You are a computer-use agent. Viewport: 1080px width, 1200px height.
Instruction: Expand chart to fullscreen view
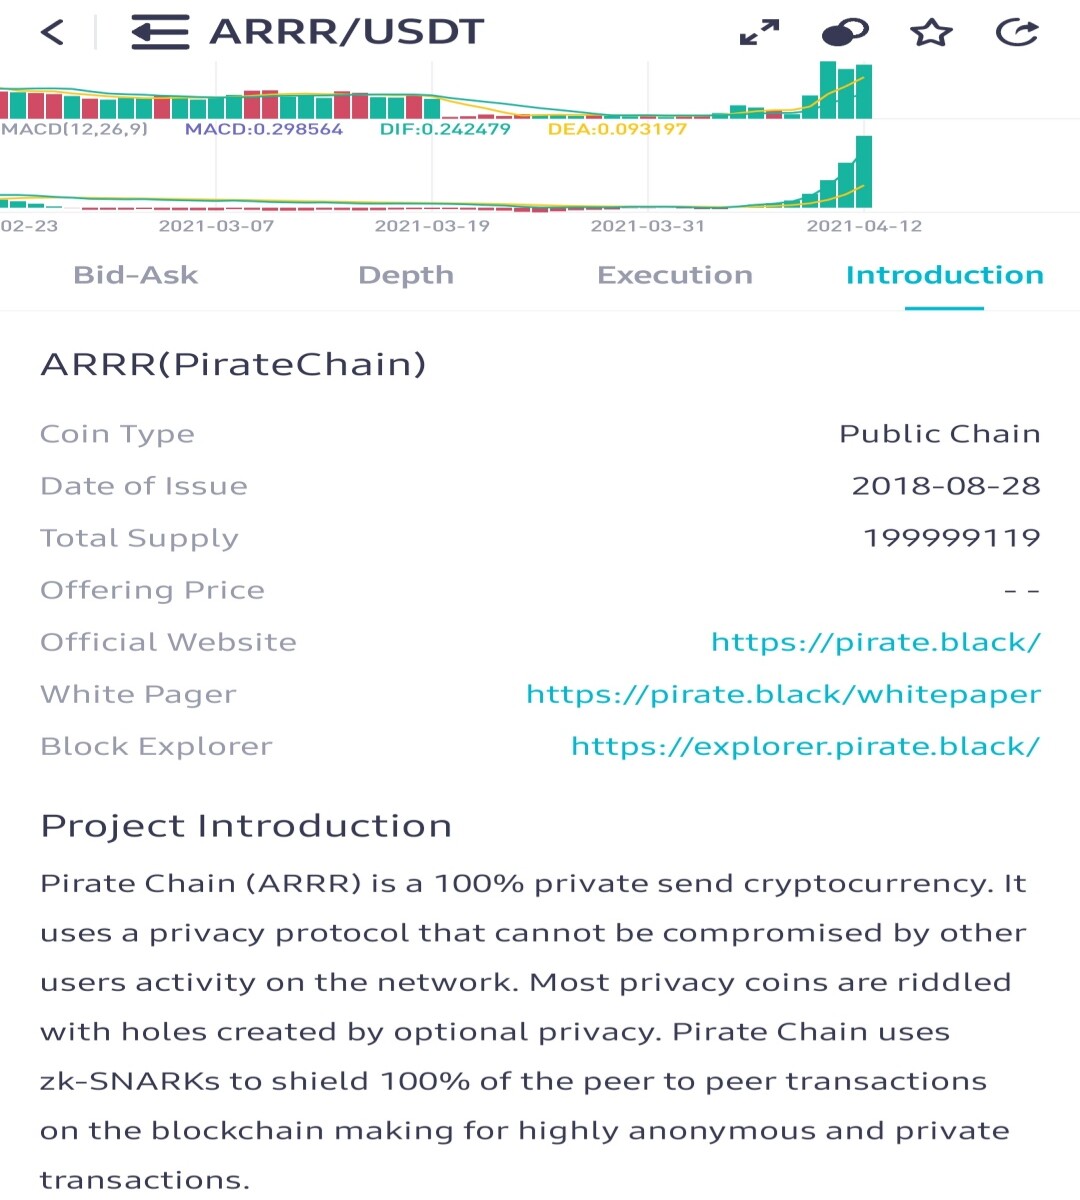click(759, 33)
